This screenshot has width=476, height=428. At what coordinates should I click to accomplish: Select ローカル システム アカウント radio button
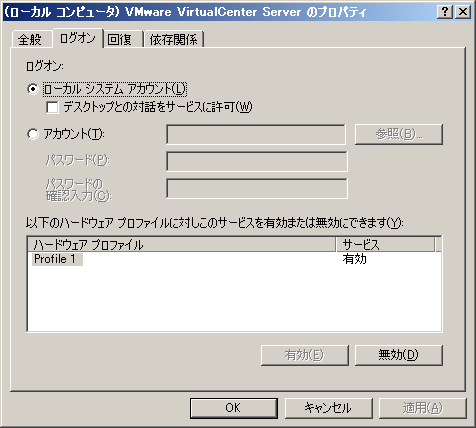pyautogui.click(x=33, y=89)
